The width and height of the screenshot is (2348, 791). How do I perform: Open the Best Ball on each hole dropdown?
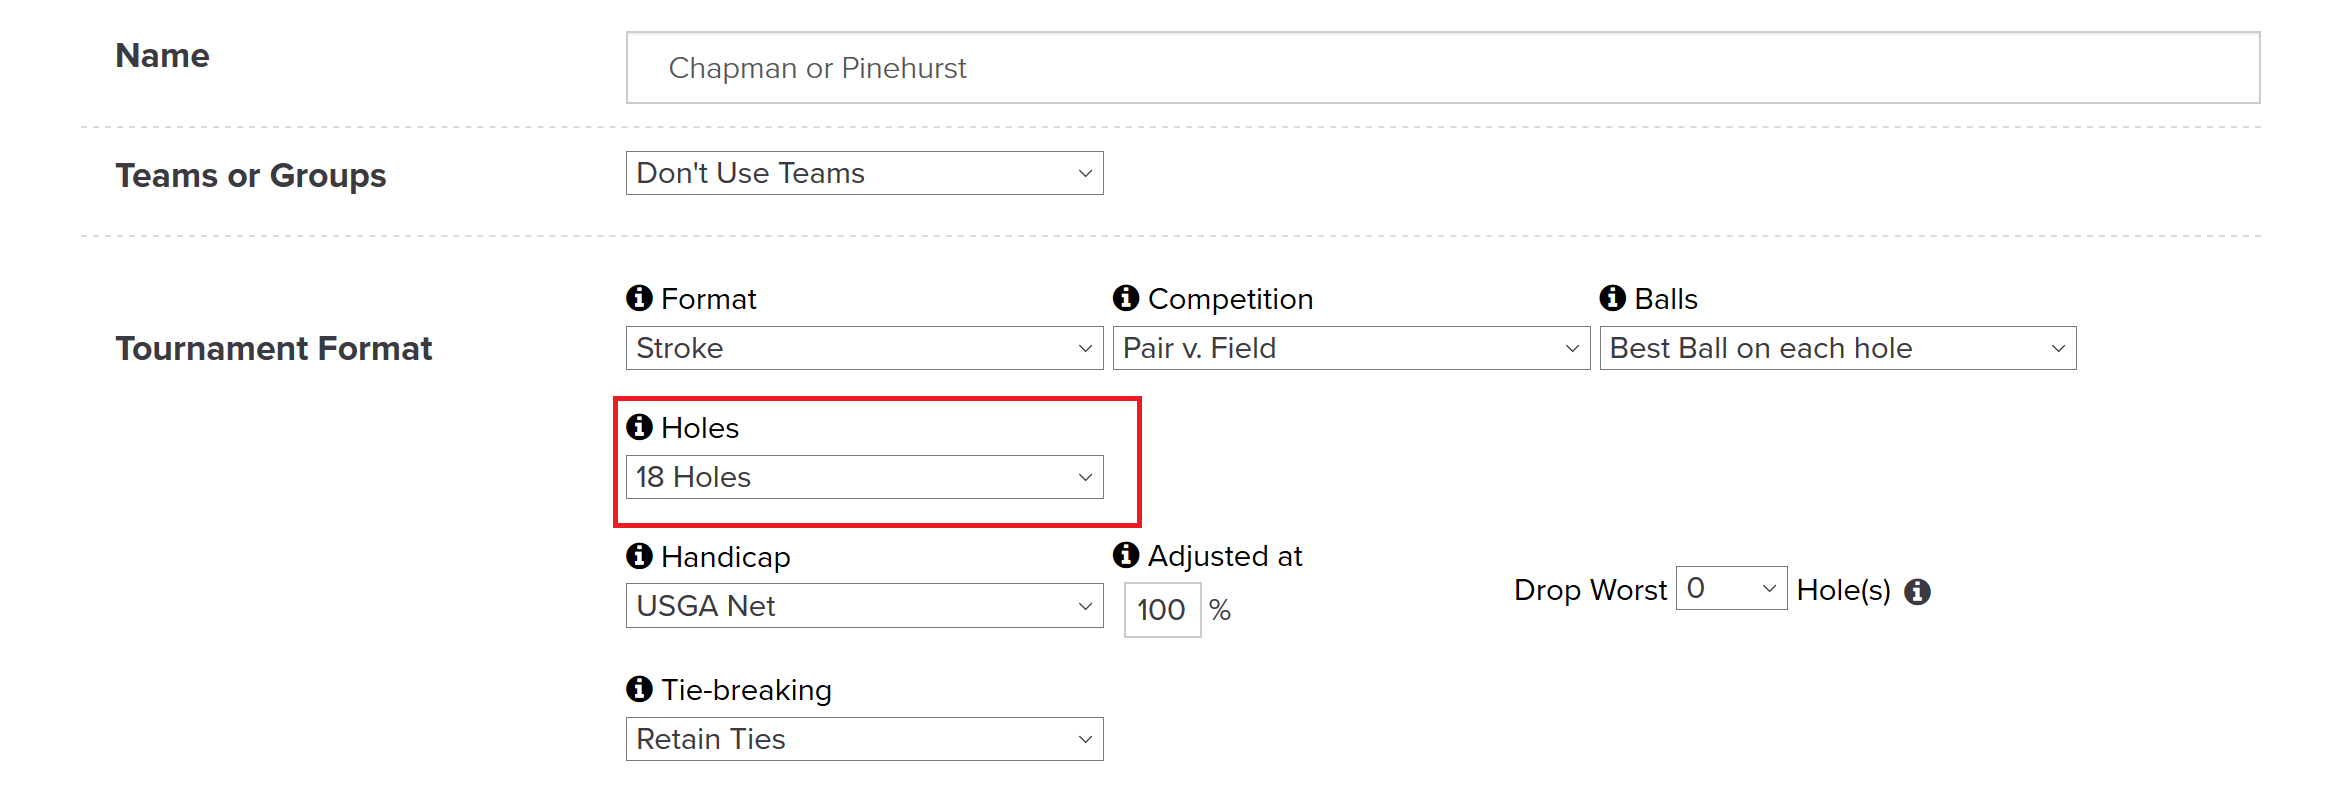tap(1838, 348)
